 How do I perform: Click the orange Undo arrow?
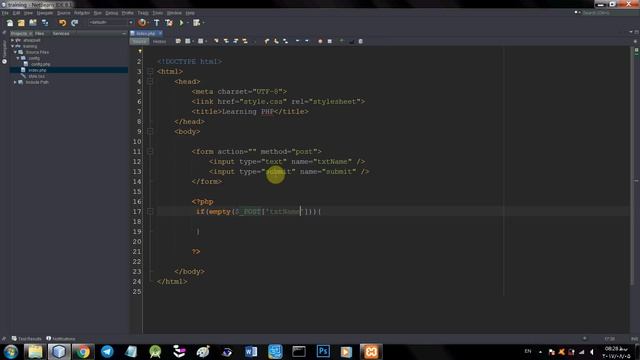coord(62,23)
